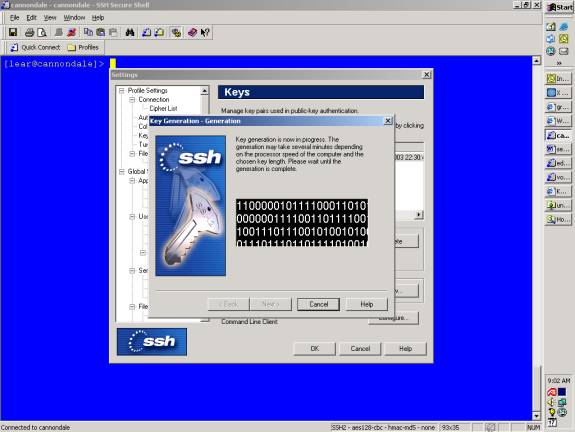Collapse the Global Settings tree node
The height and width of the screenshot is (432, 575).
[x=122, y=172]
